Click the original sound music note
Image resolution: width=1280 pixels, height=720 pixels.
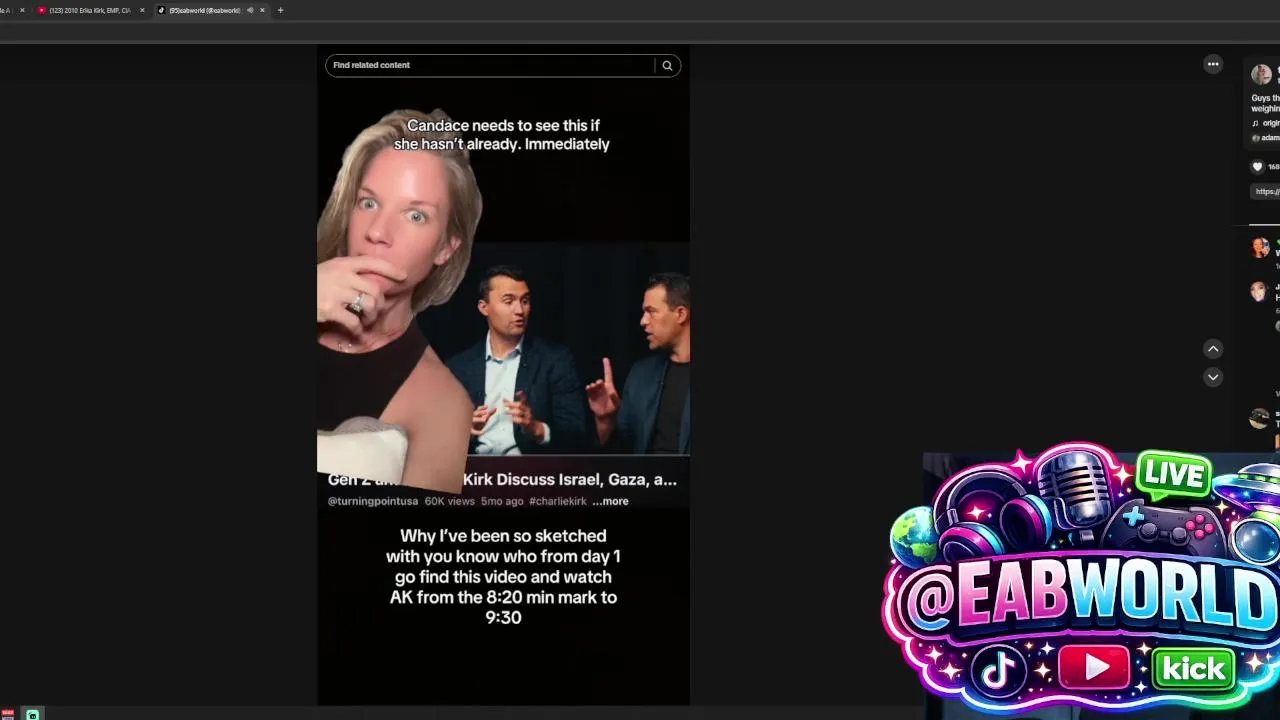1256,123
